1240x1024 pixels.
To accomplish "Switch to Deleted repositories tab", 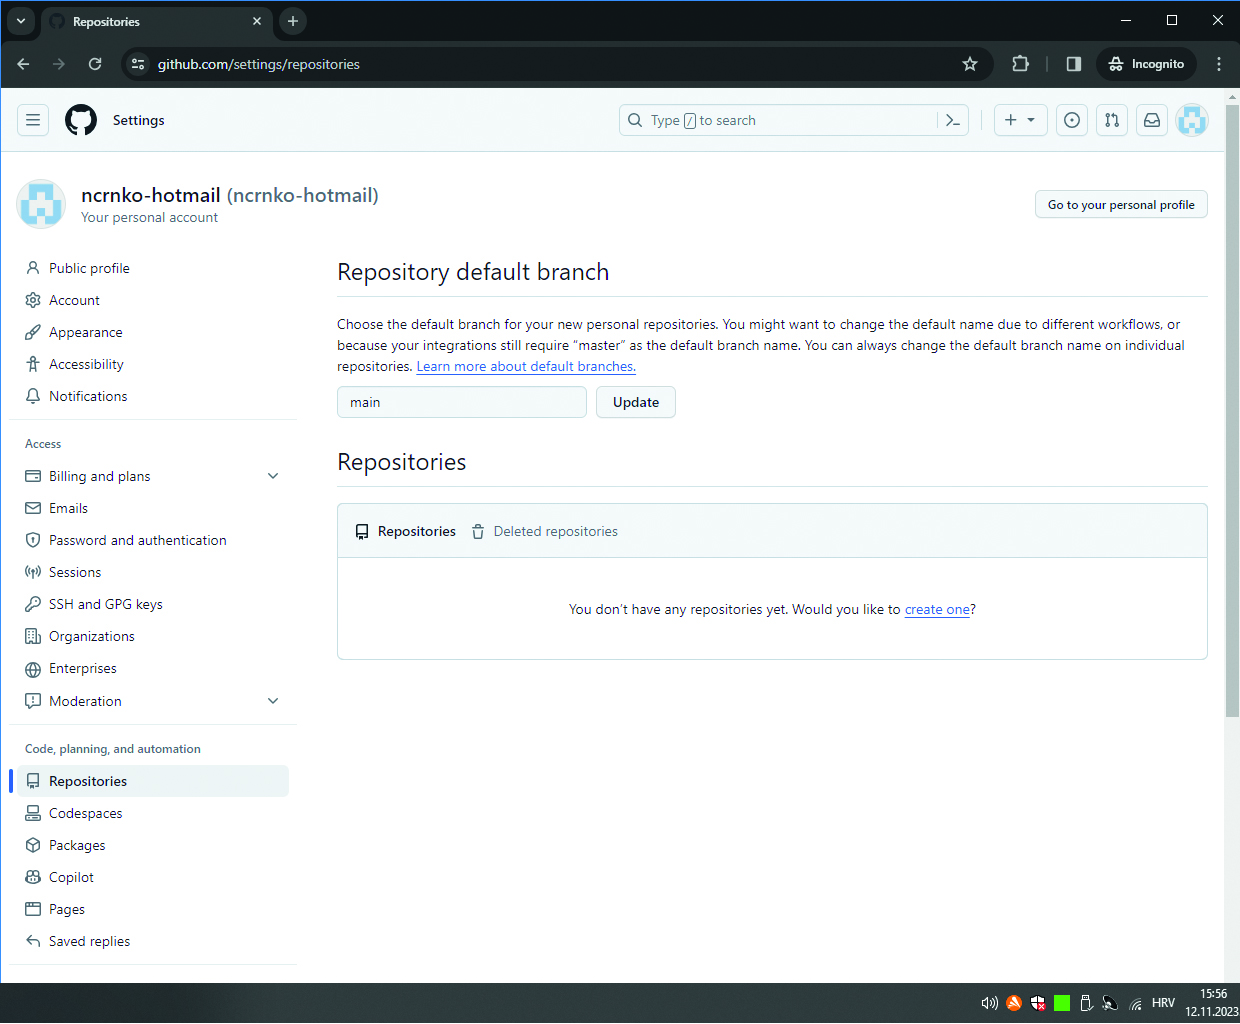I will (555, 532).
